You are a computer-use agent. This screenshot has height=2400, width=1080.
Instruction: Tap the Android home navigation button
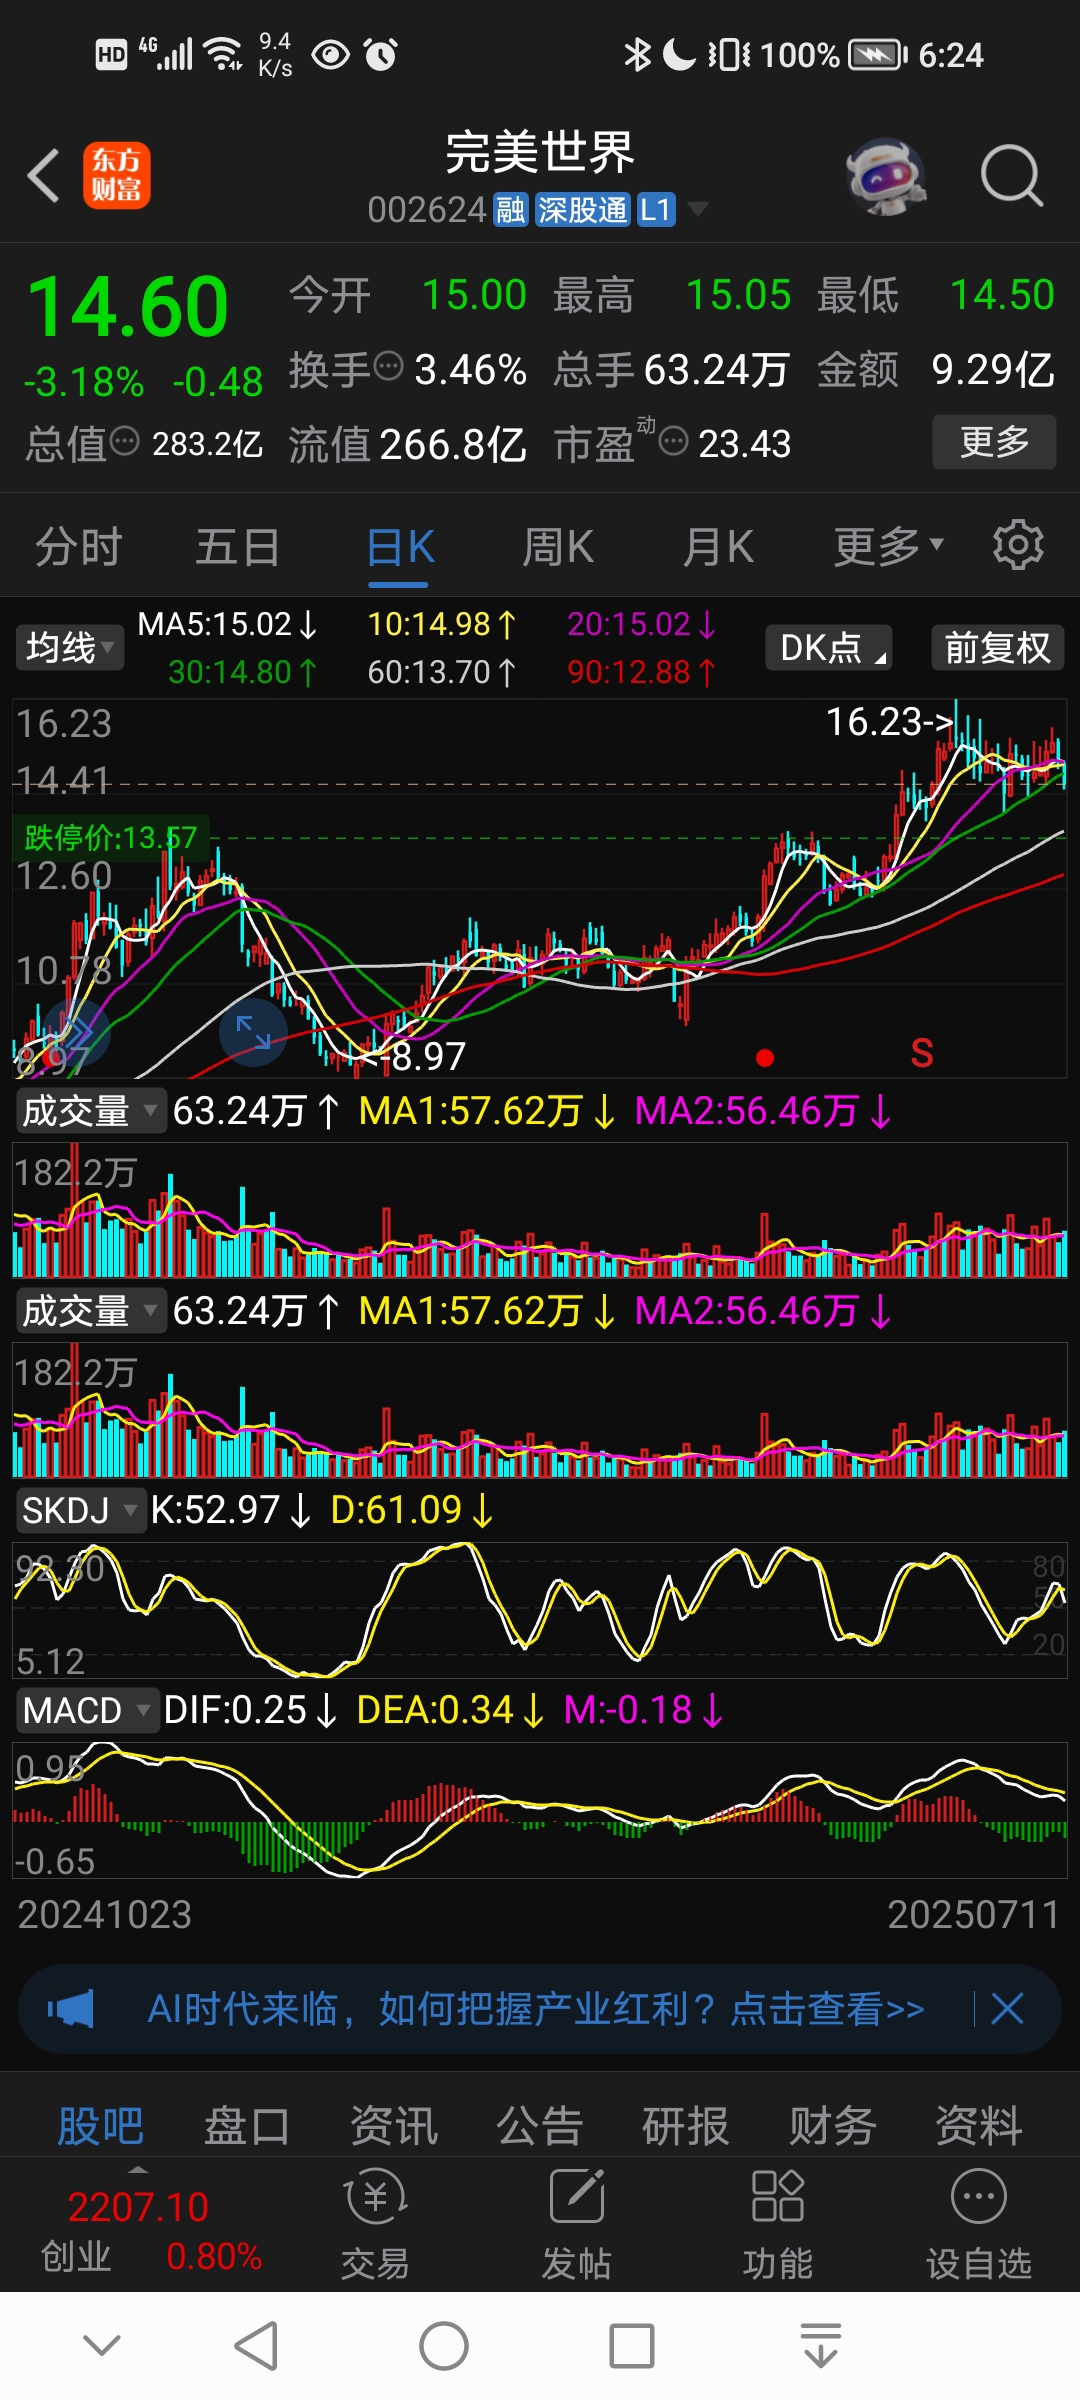coord(443,2346)
